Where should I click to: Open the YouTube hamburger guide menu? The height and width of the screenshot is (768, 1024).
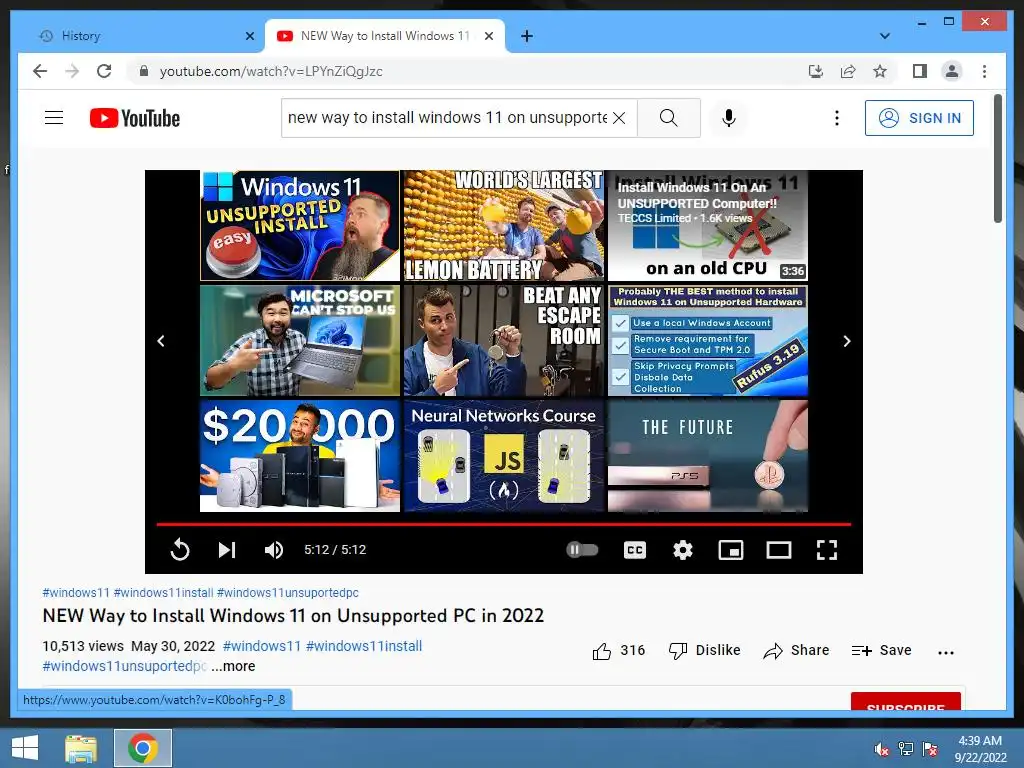pyautogui.click(x=54, y=118)
